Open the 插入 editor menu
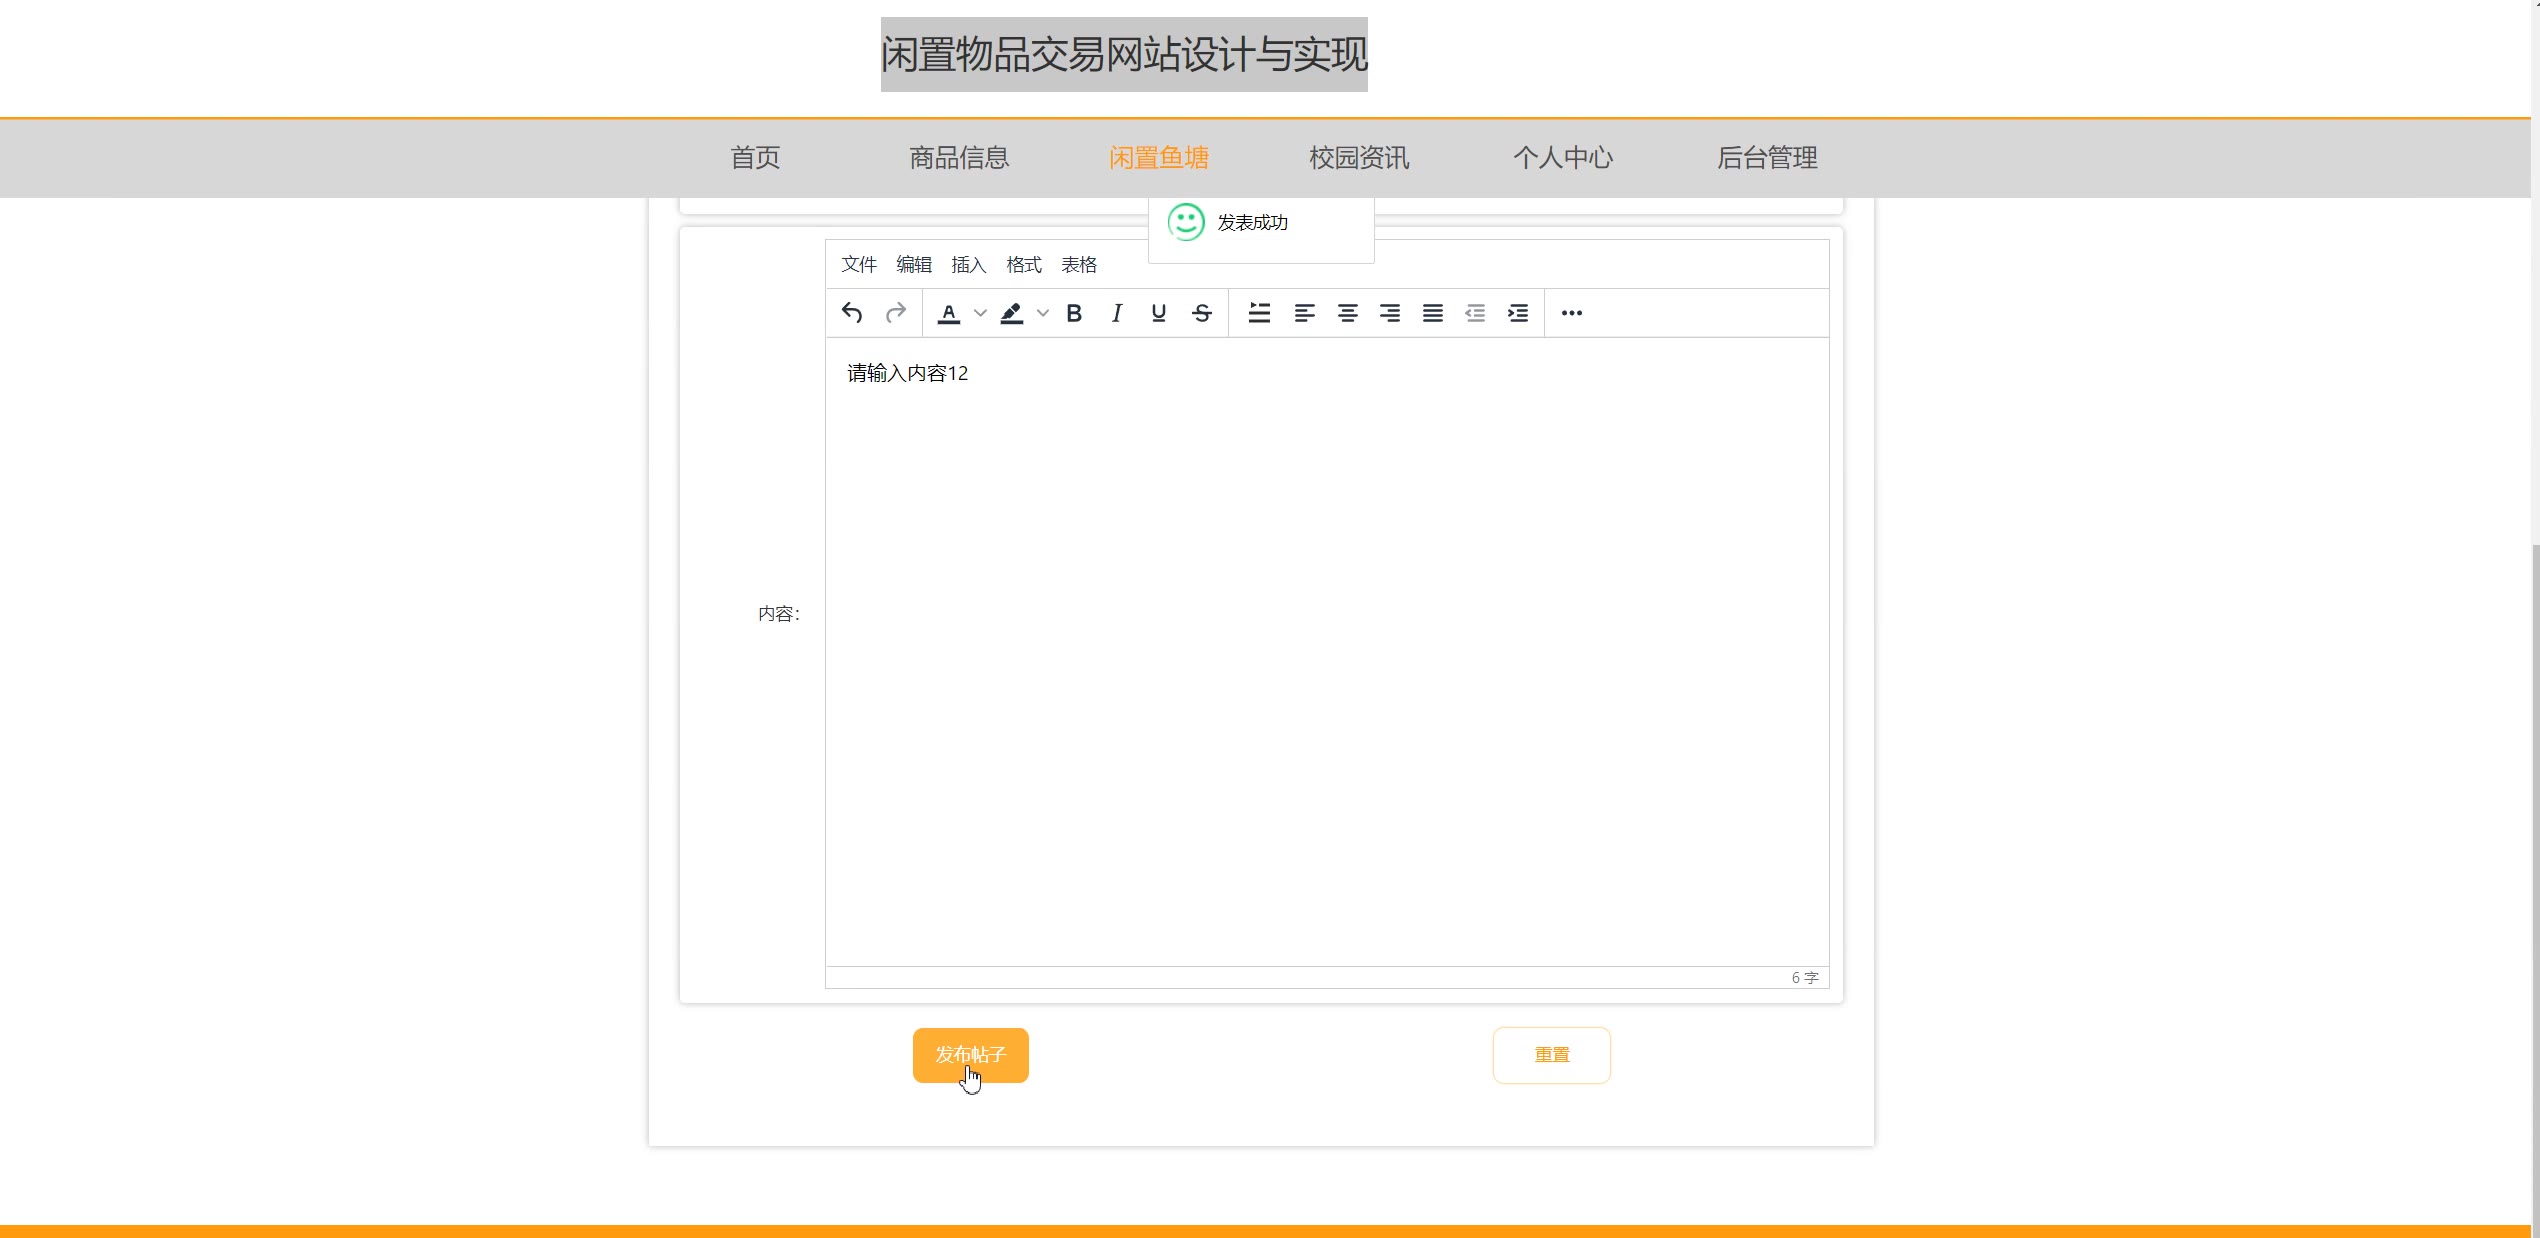This screenshot has height=1238, width=2540. click(969, 265)
